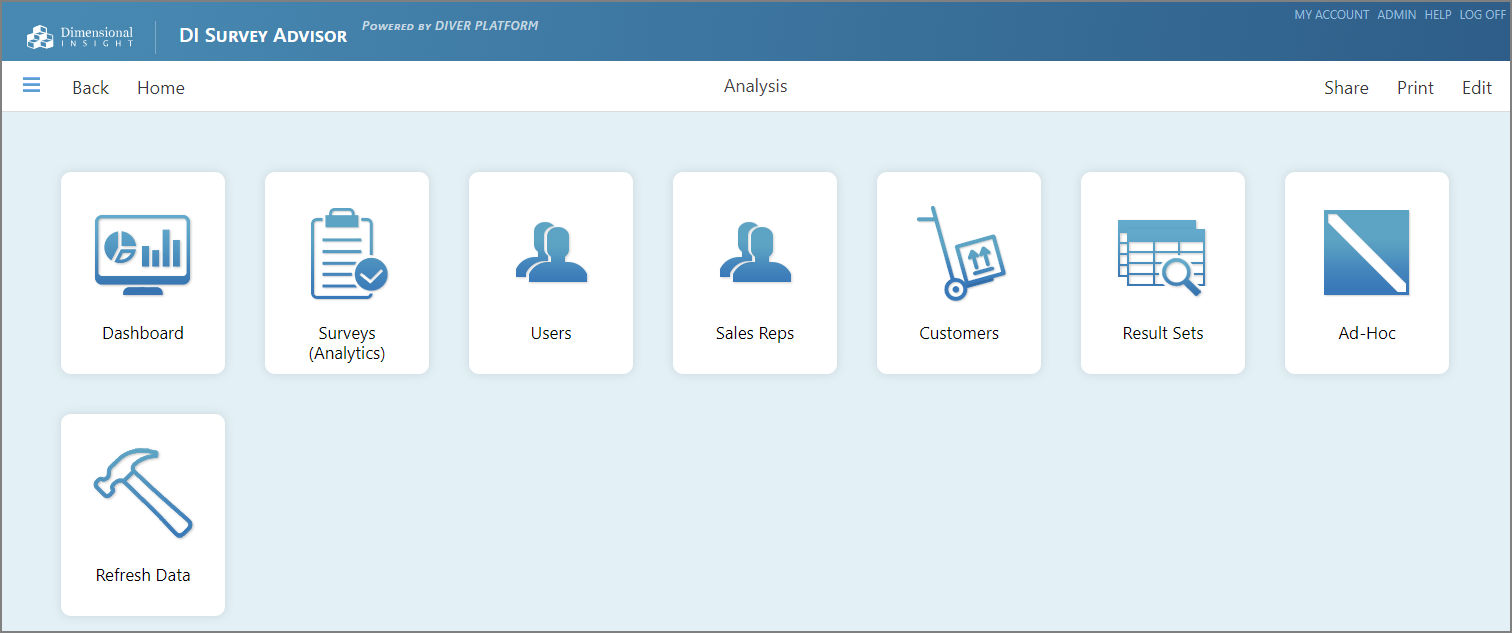Go to the Admin section

[x=1397, y=14]
